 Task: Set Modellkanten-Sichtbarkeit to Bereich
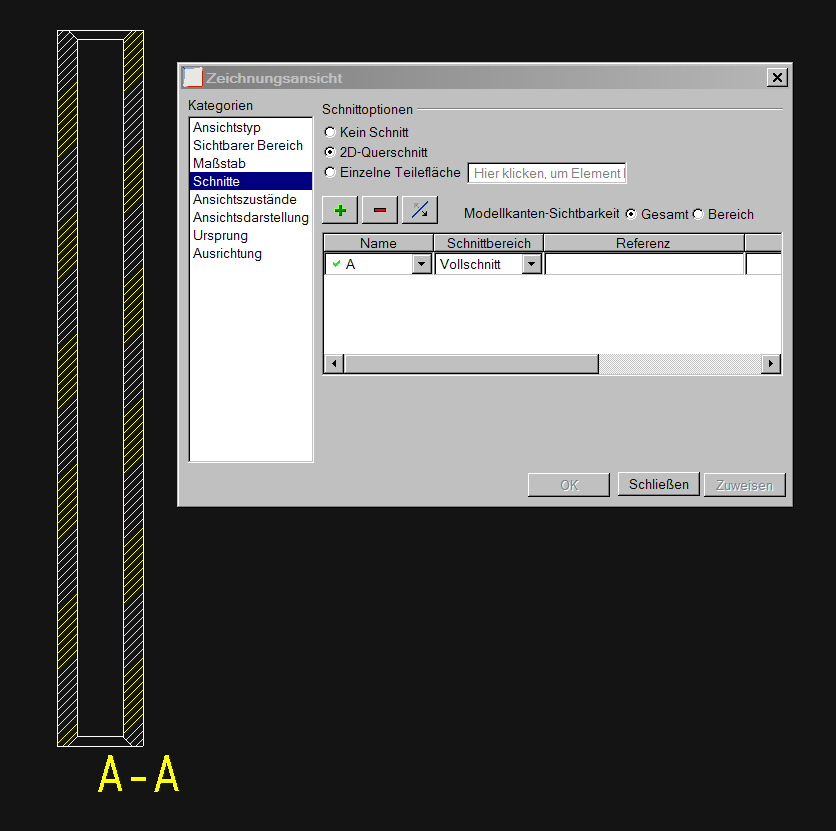pyautogui.click(x=698, y=214)
